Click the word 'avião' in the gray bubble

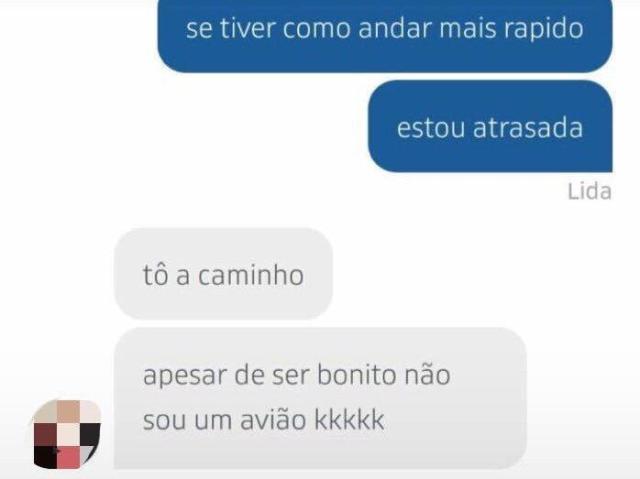(x=273, y=420)
